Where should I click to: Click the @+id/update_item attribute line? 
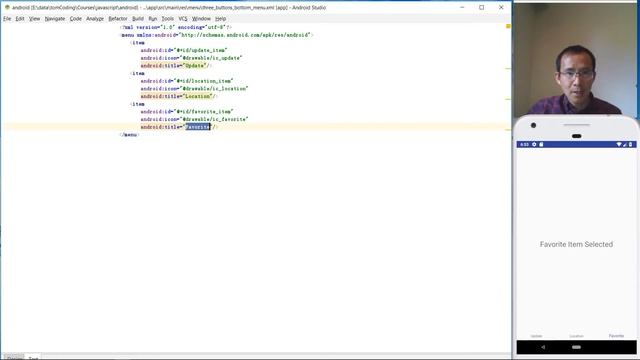point(184,50)
